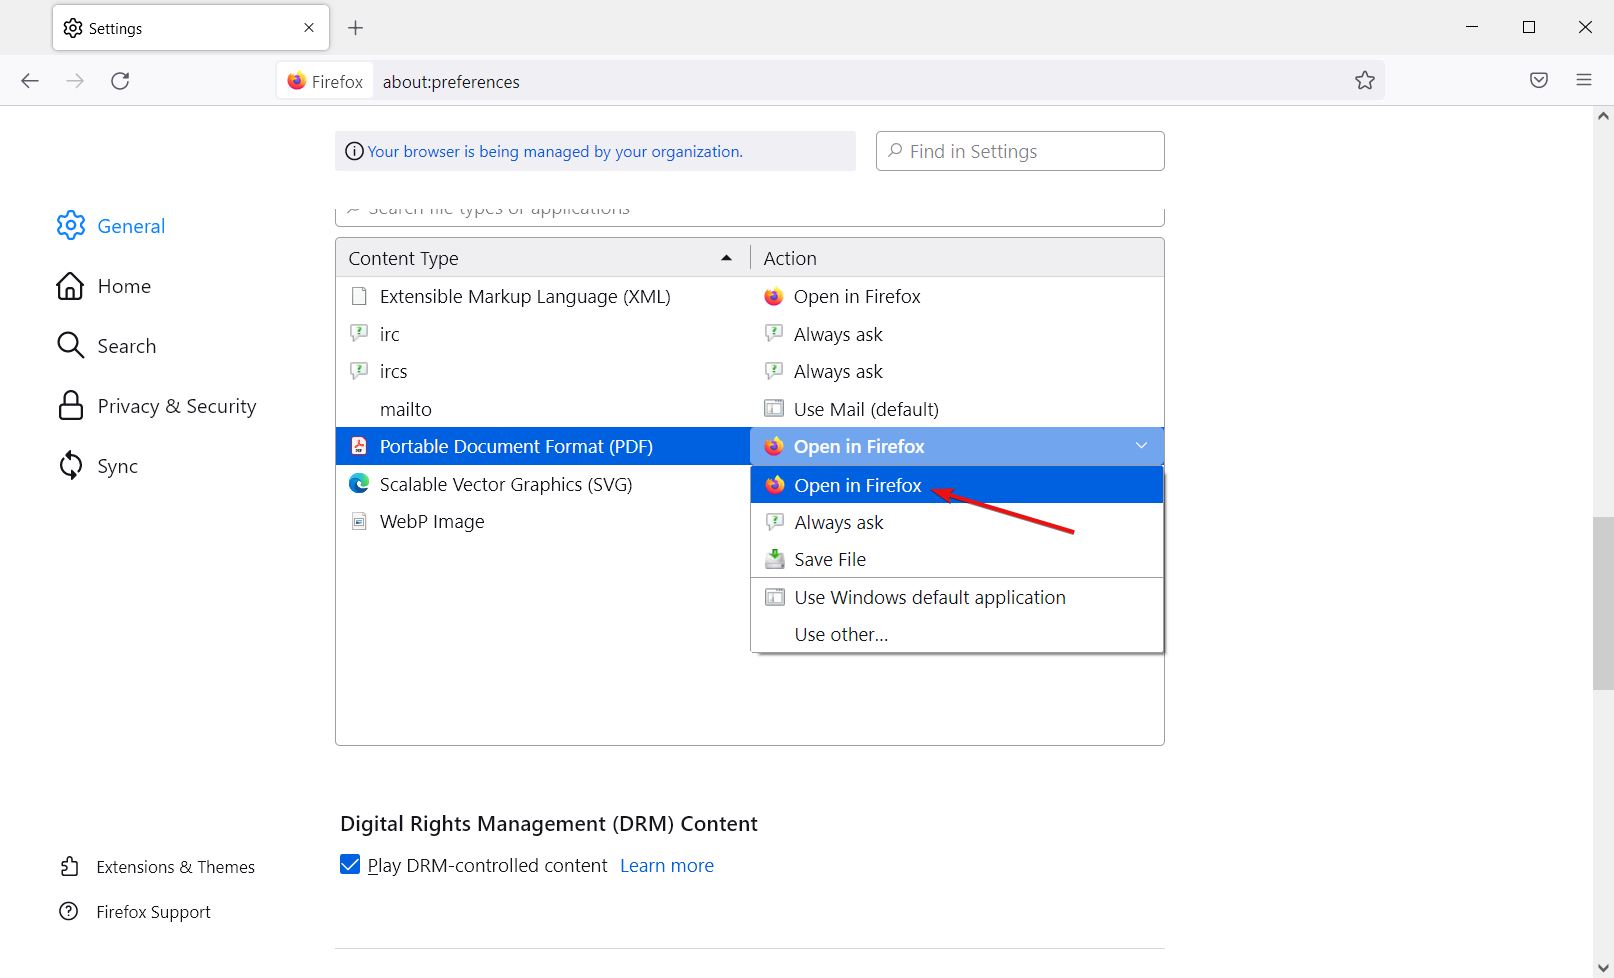Viewport: 1614px width, 978px height.
Task: Click the Save File download icon
Action: point(775,559)
